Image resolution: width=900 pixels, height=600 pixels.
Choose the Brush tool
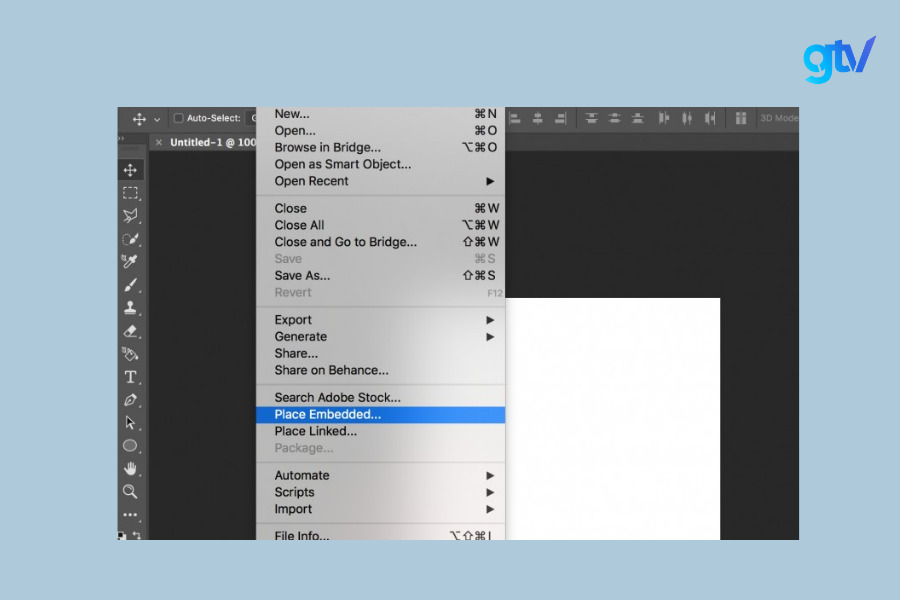pyautogui.click(x=130, y=285)
